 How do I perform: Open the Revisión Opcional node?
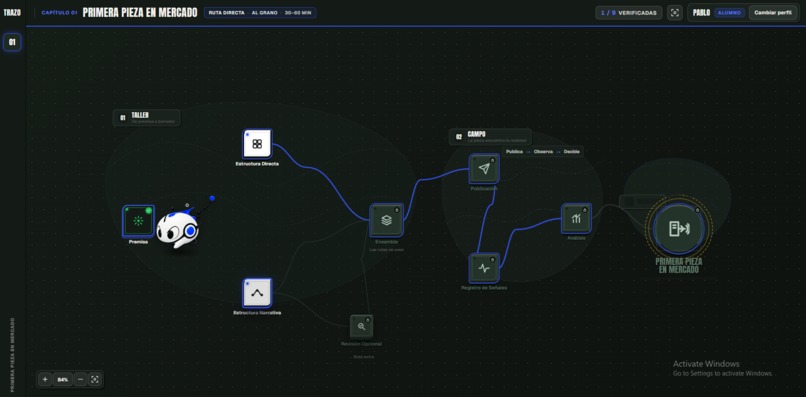[x=361, y=326]
